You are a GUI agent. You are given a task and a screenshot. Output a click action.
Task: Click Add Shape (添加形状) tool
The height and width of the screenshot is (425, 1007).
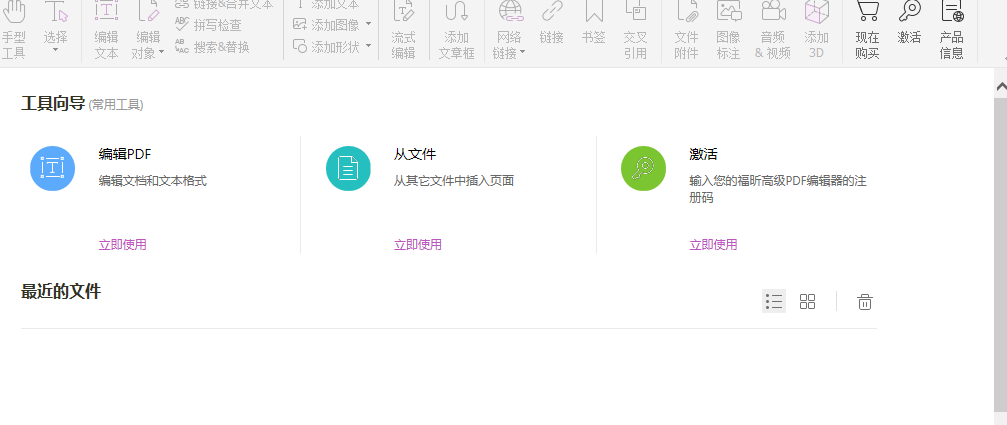pos(326,46)
